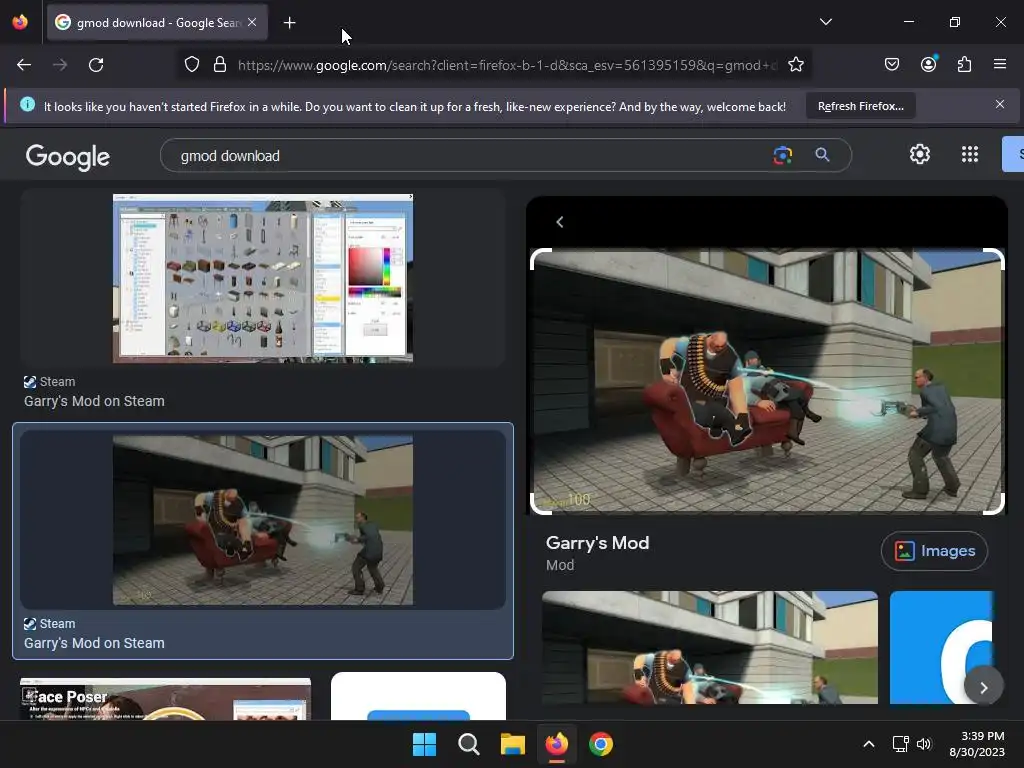The height and width of the screenshot is (768, 1024).
Task: Open the Face Poser image result
Action: [165, 699]
